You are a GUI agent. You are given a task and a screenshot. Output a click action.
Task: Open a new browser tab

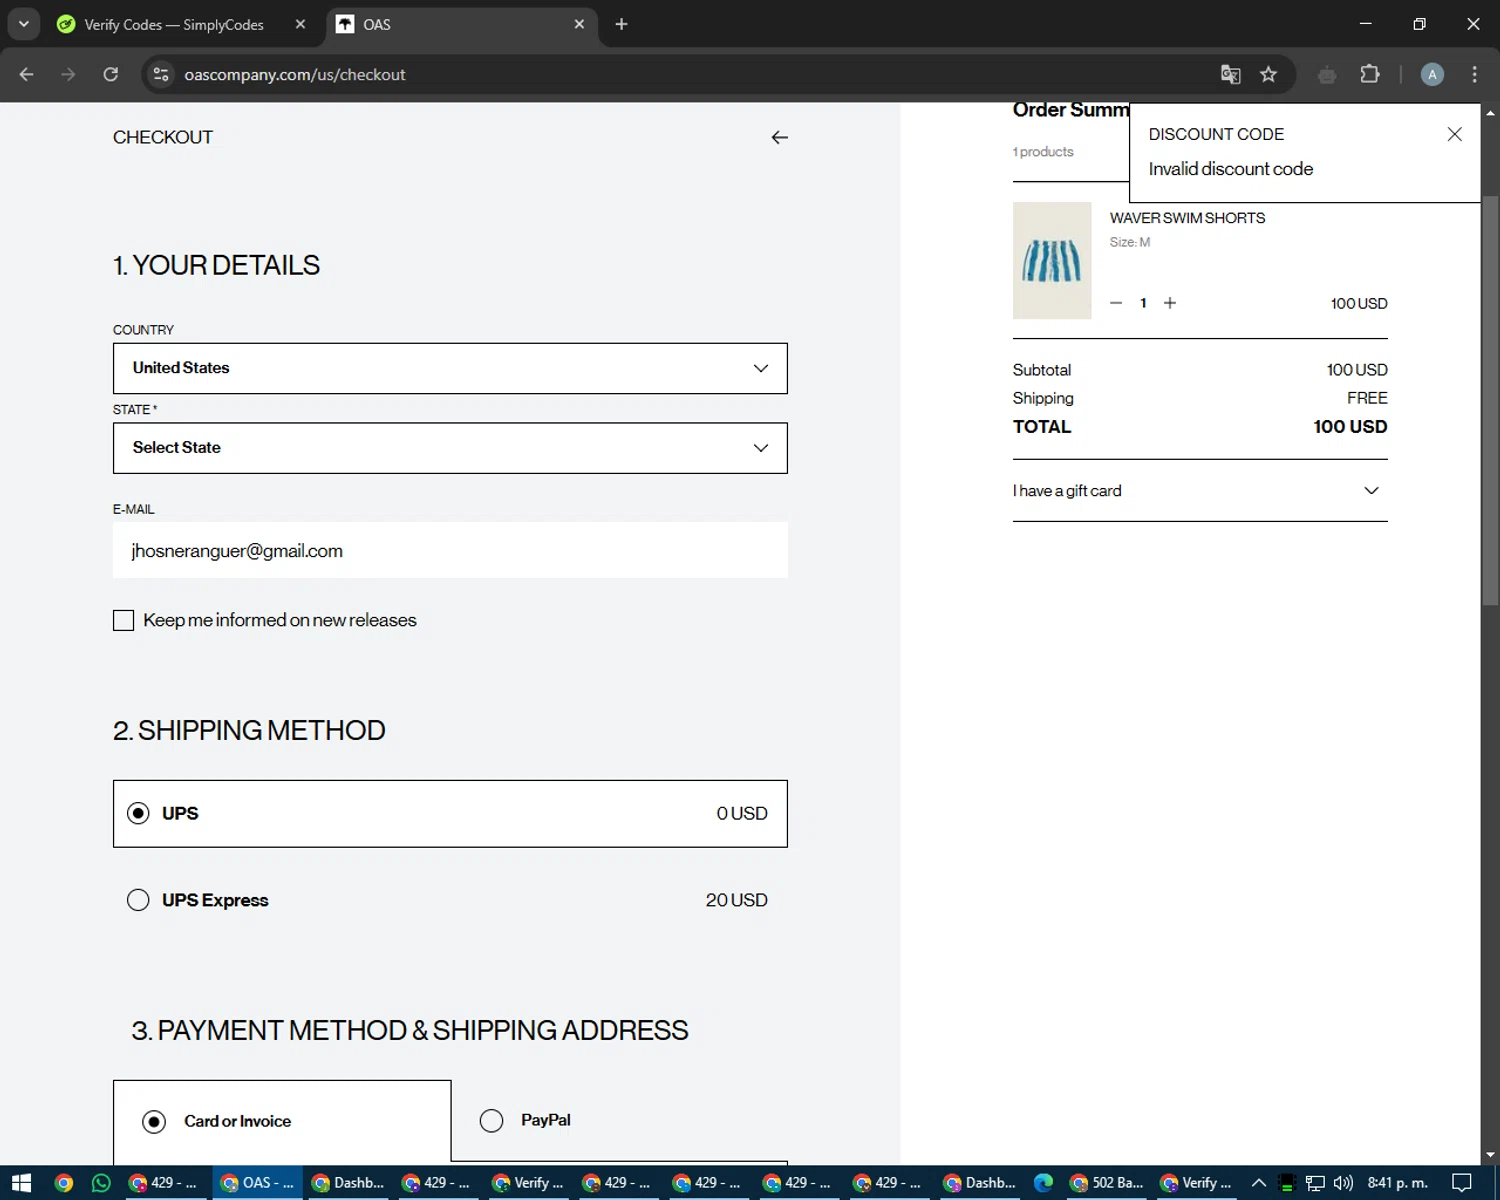coord(621,24)
